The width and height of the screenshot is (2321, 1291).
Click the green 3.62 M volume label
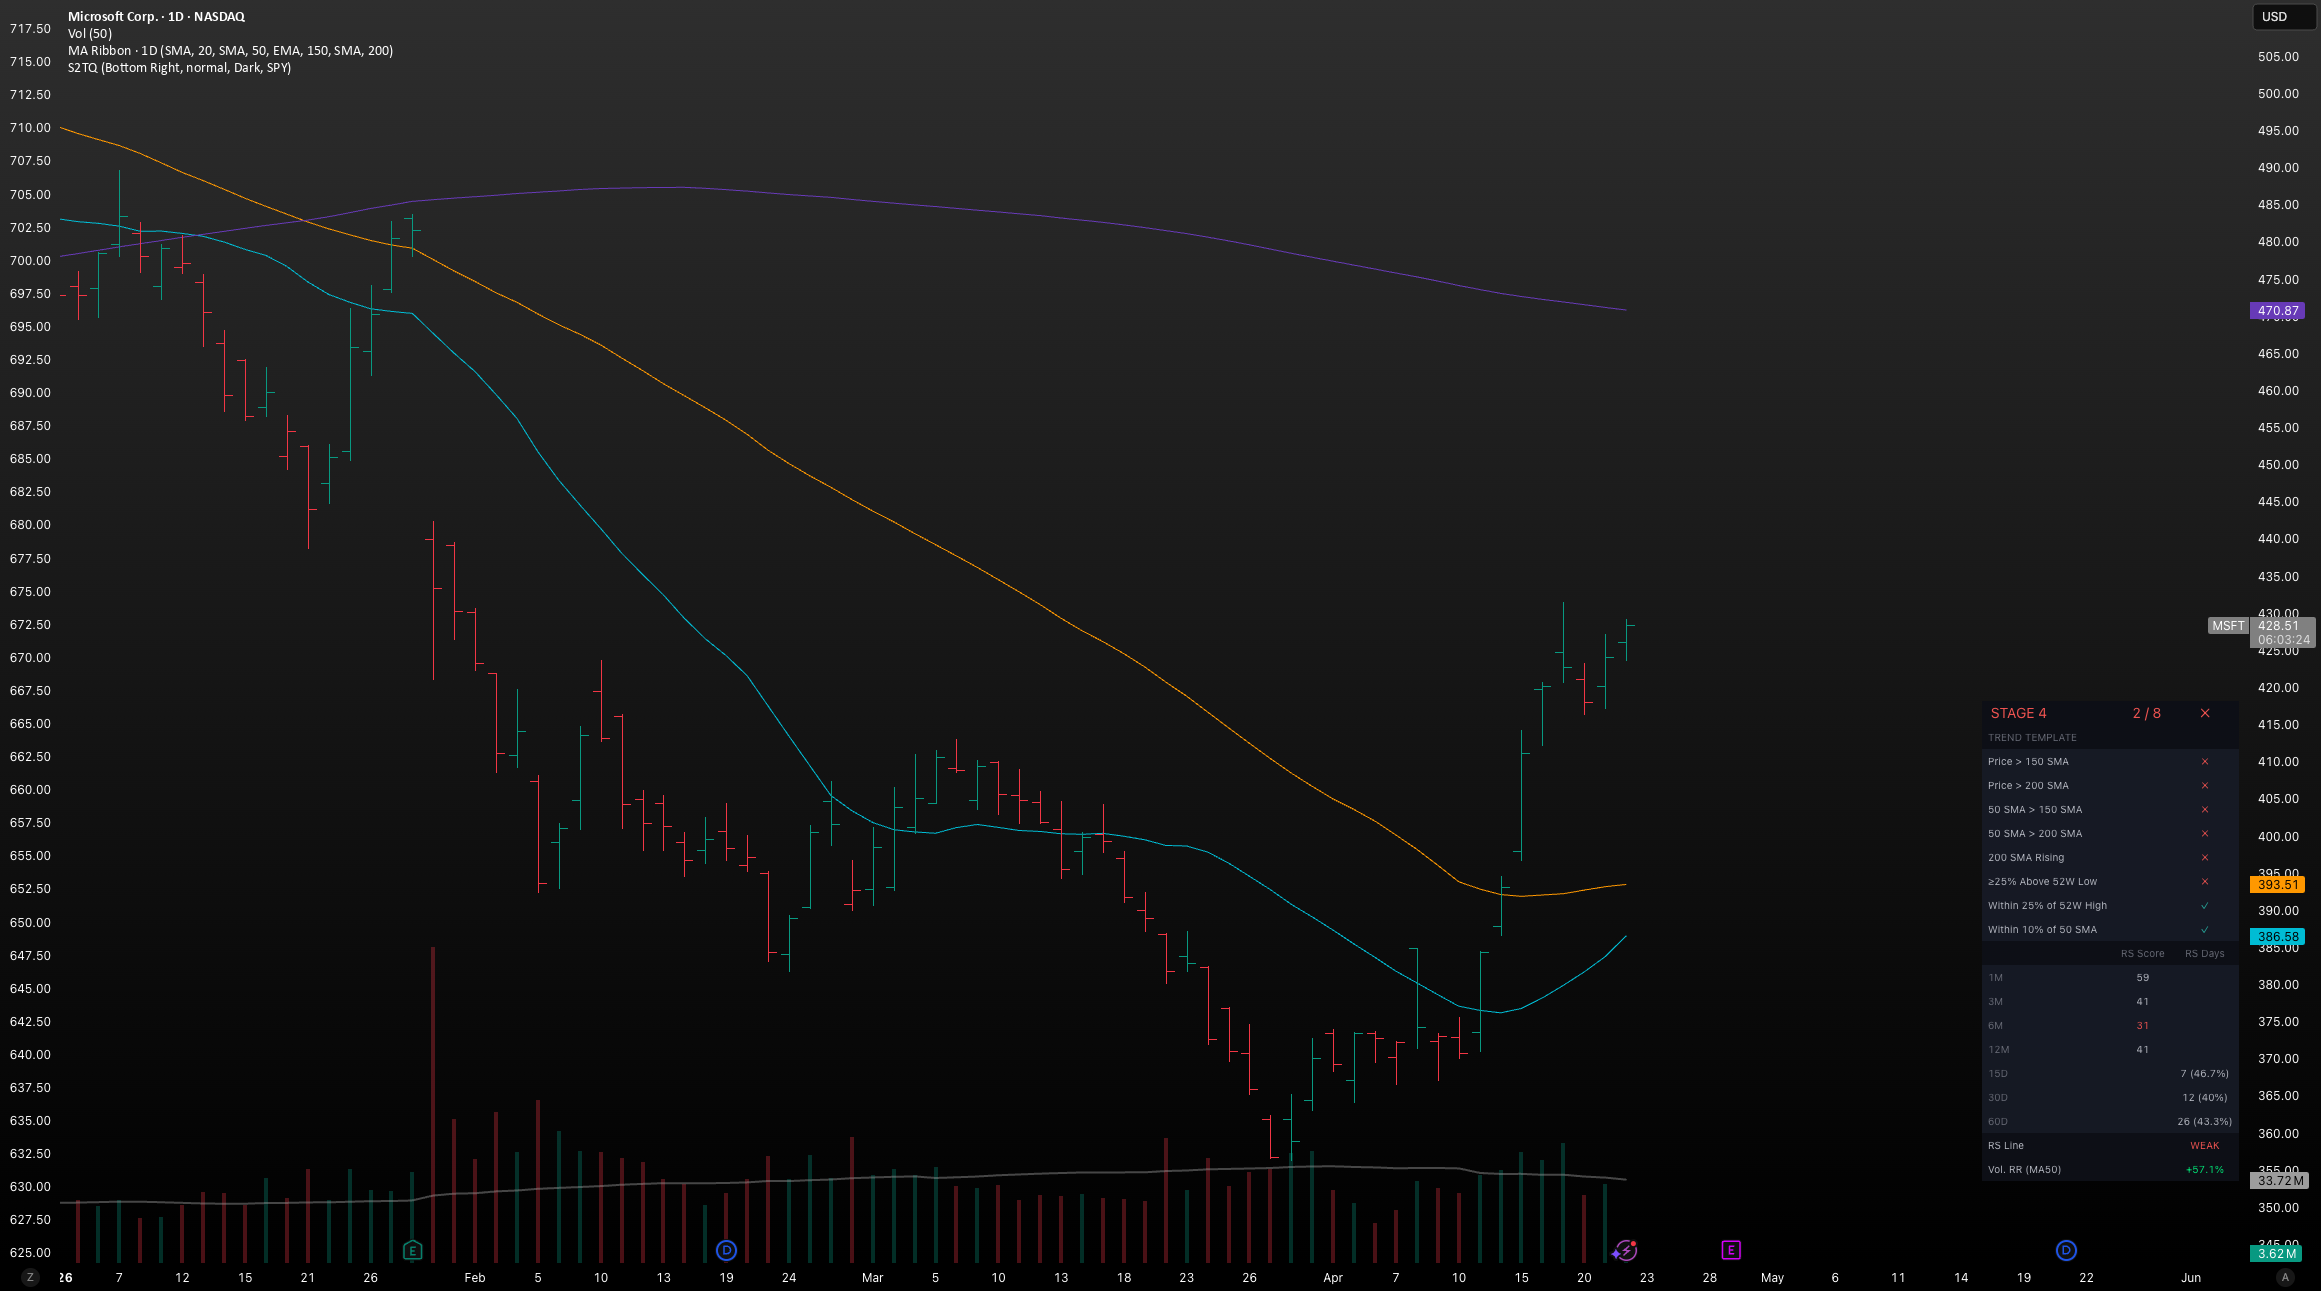pos(2277,1254)
